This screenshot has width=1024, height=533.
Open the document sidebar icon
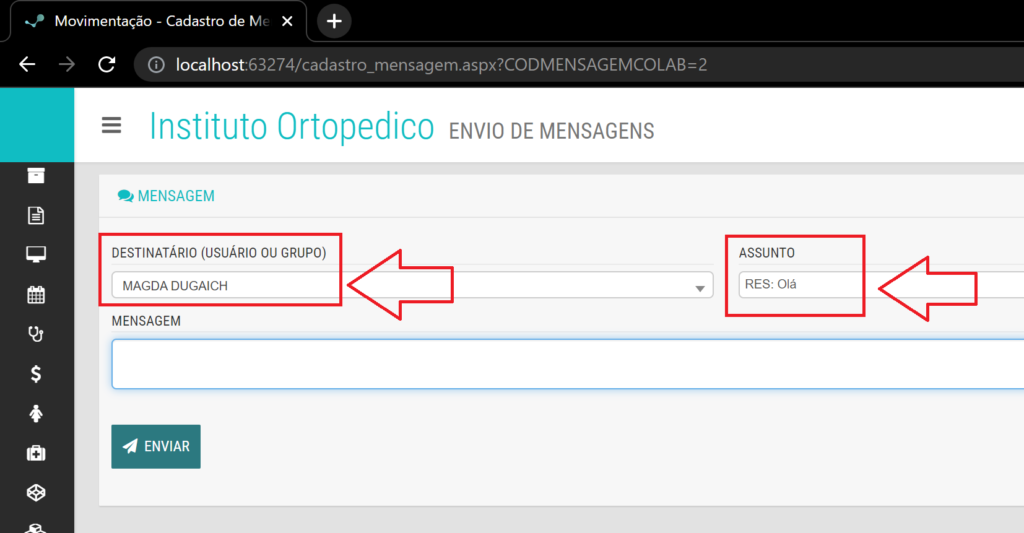click(36, 215)
